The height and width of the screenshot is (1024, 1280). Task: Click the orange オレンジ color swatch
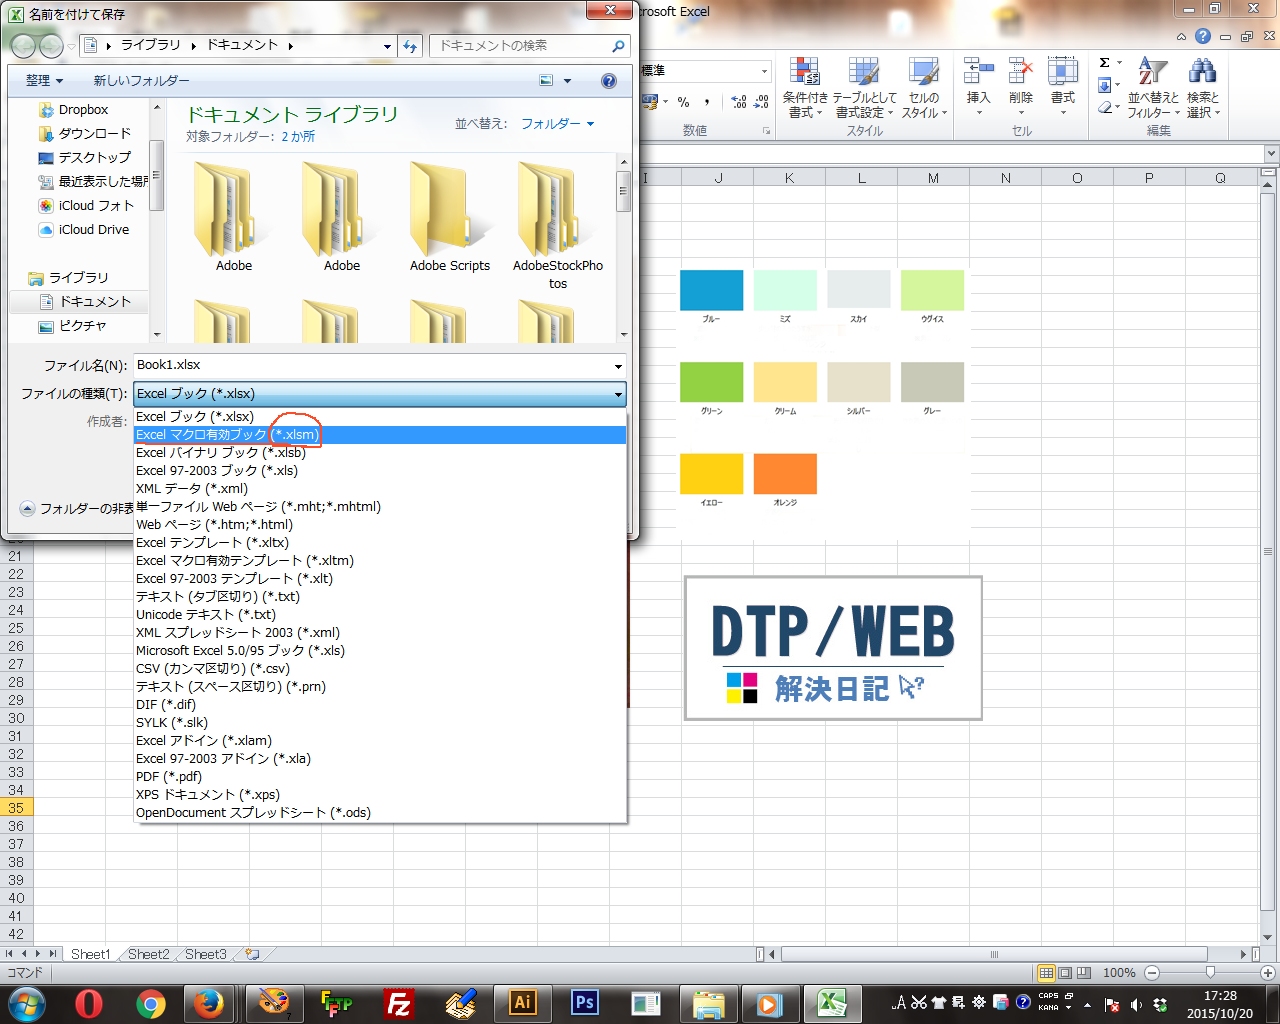[x=785, y=474]
